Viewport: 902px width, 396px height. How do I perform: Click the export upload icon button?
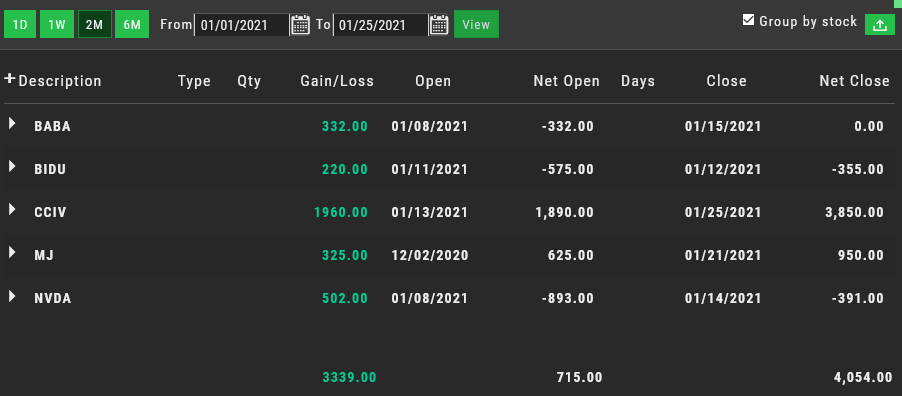pyautogui.click(x=880, y=25)
